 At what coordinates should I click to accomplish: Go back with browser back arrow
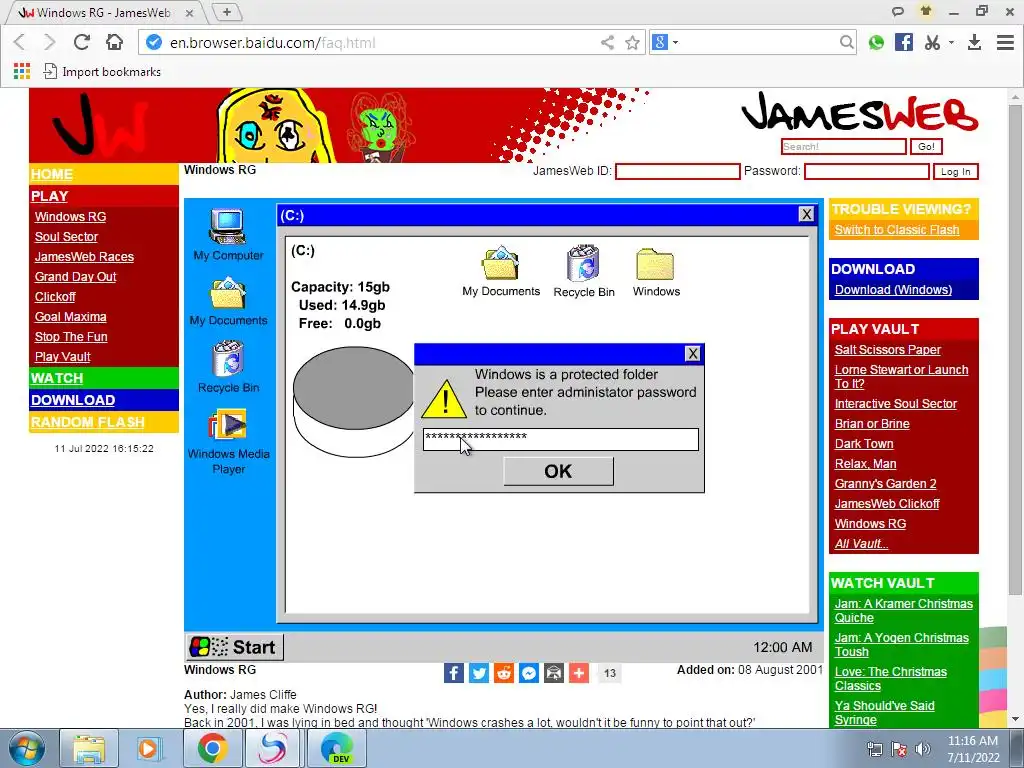pyautogui.click(x=20, y=42)
